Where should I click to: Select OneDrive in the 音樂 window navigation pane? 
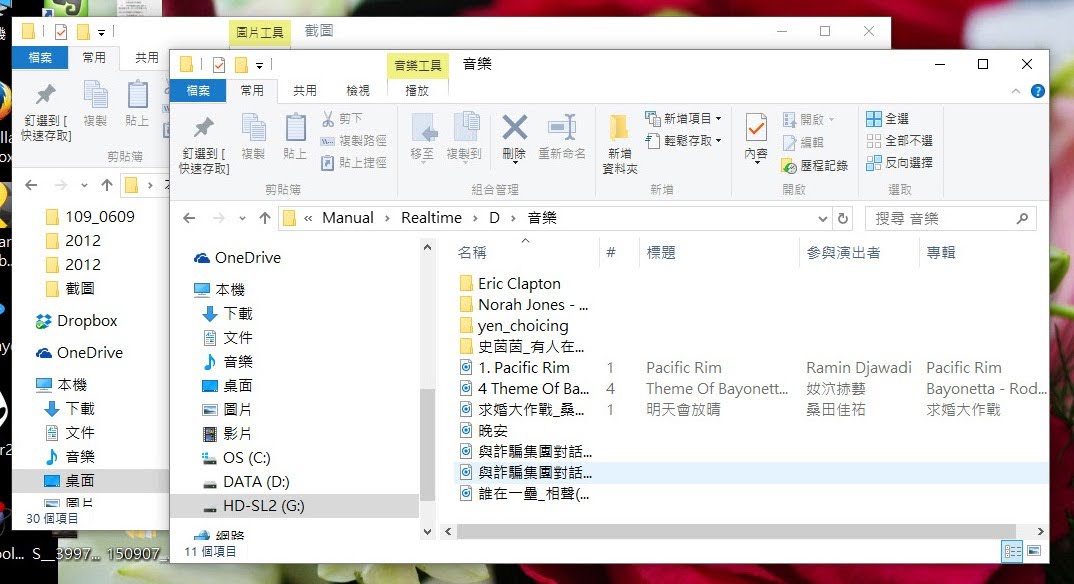[237, 257]
